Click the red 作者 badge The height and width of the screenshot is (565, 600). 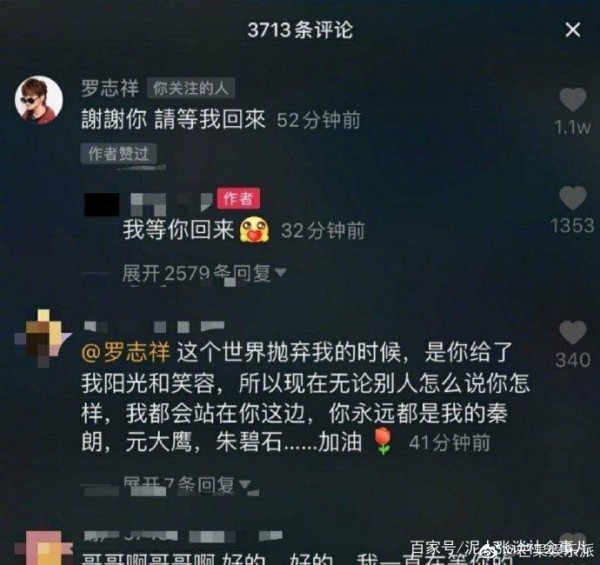coord(238,199)
